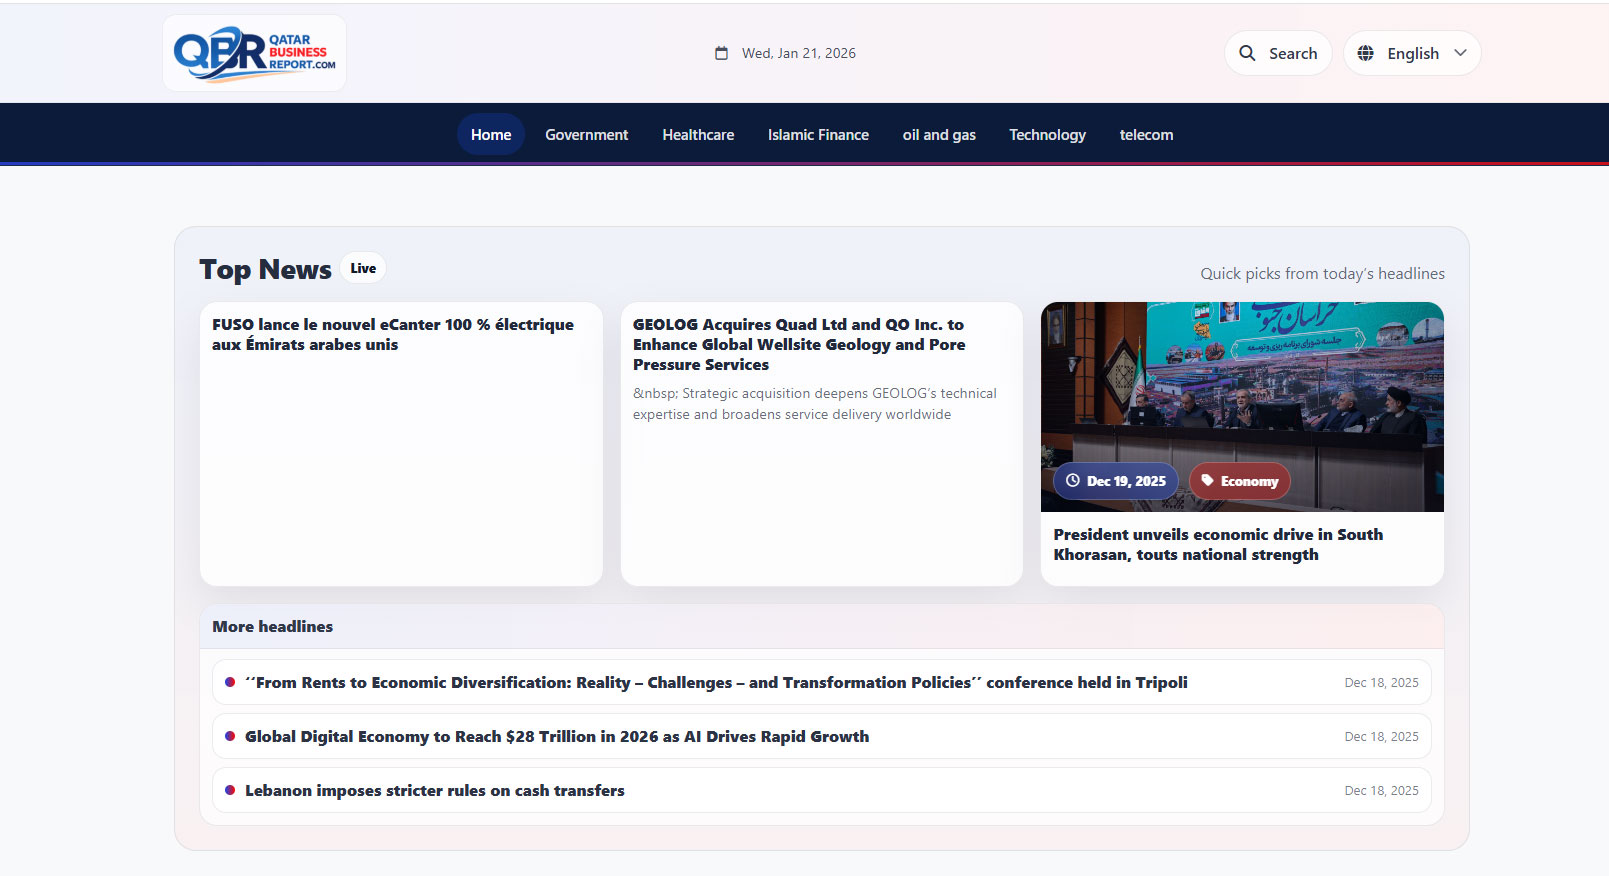Expand the English language dropdown chevron
This screenshot has width=1609, height=876.
1460,53
